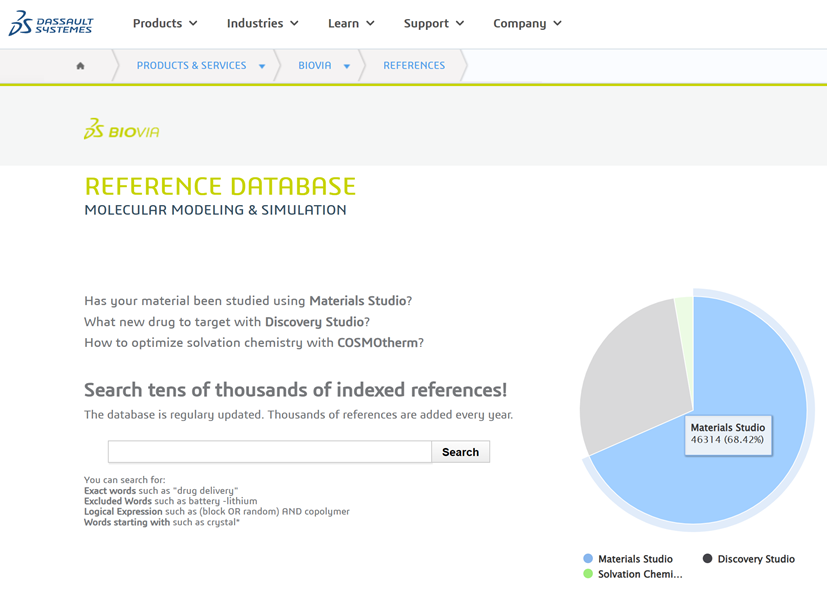Focus the reference search text field
The height and width of the screenshot is (595, 827).
pyautogui.click(x=270, y=452)
